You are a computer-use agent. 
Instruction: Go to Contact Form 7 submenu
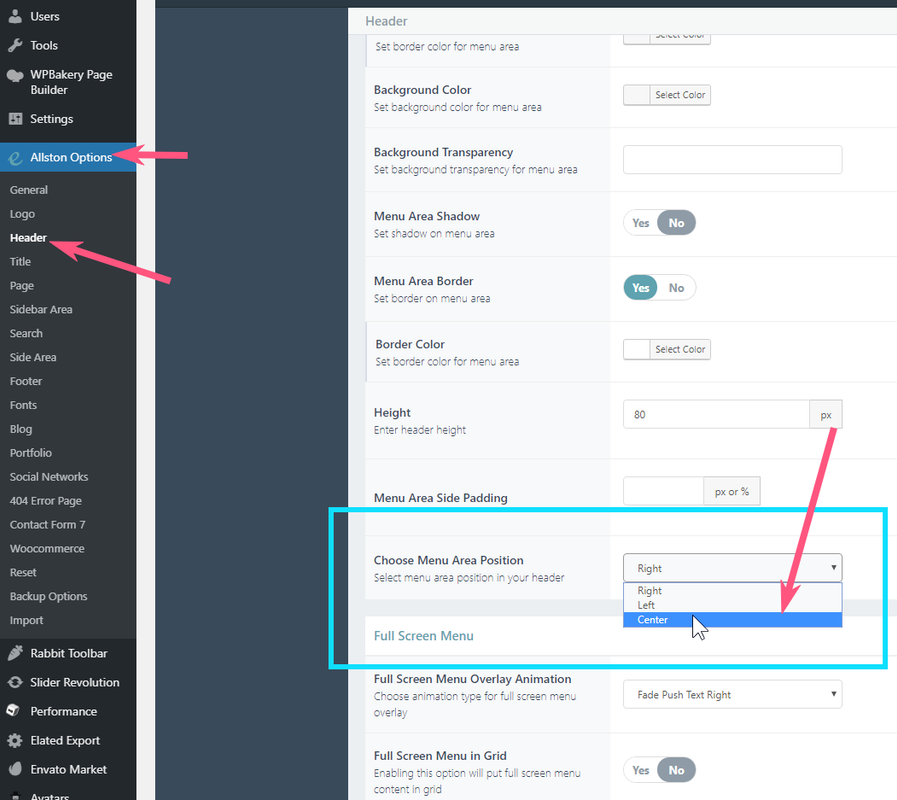(x=47, y=525)
